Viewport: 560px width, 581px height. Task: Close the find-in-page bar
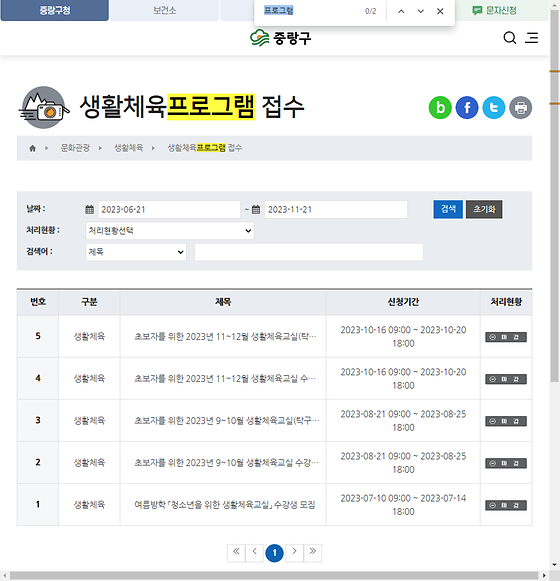440,11
